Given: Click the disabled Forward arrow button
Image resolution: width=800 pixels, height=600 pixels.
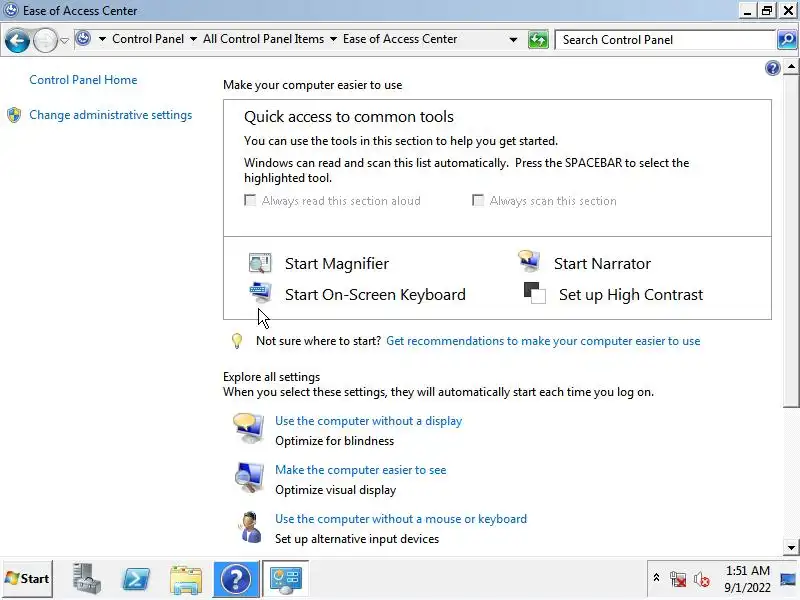Looking at the screenshot, I should click(x=45, y=40).
